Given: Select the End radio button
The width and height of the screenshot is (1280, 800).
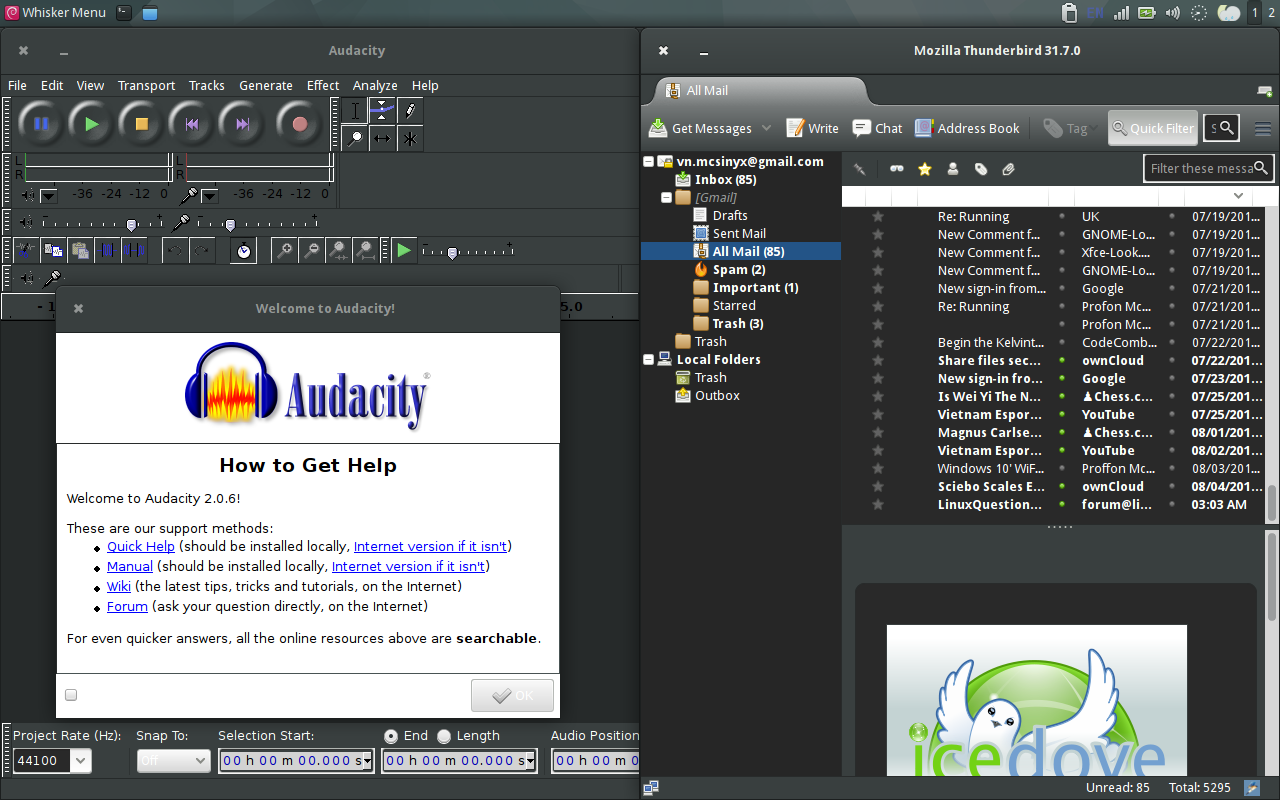Looking at the screenshot, I should pos(390,735).
